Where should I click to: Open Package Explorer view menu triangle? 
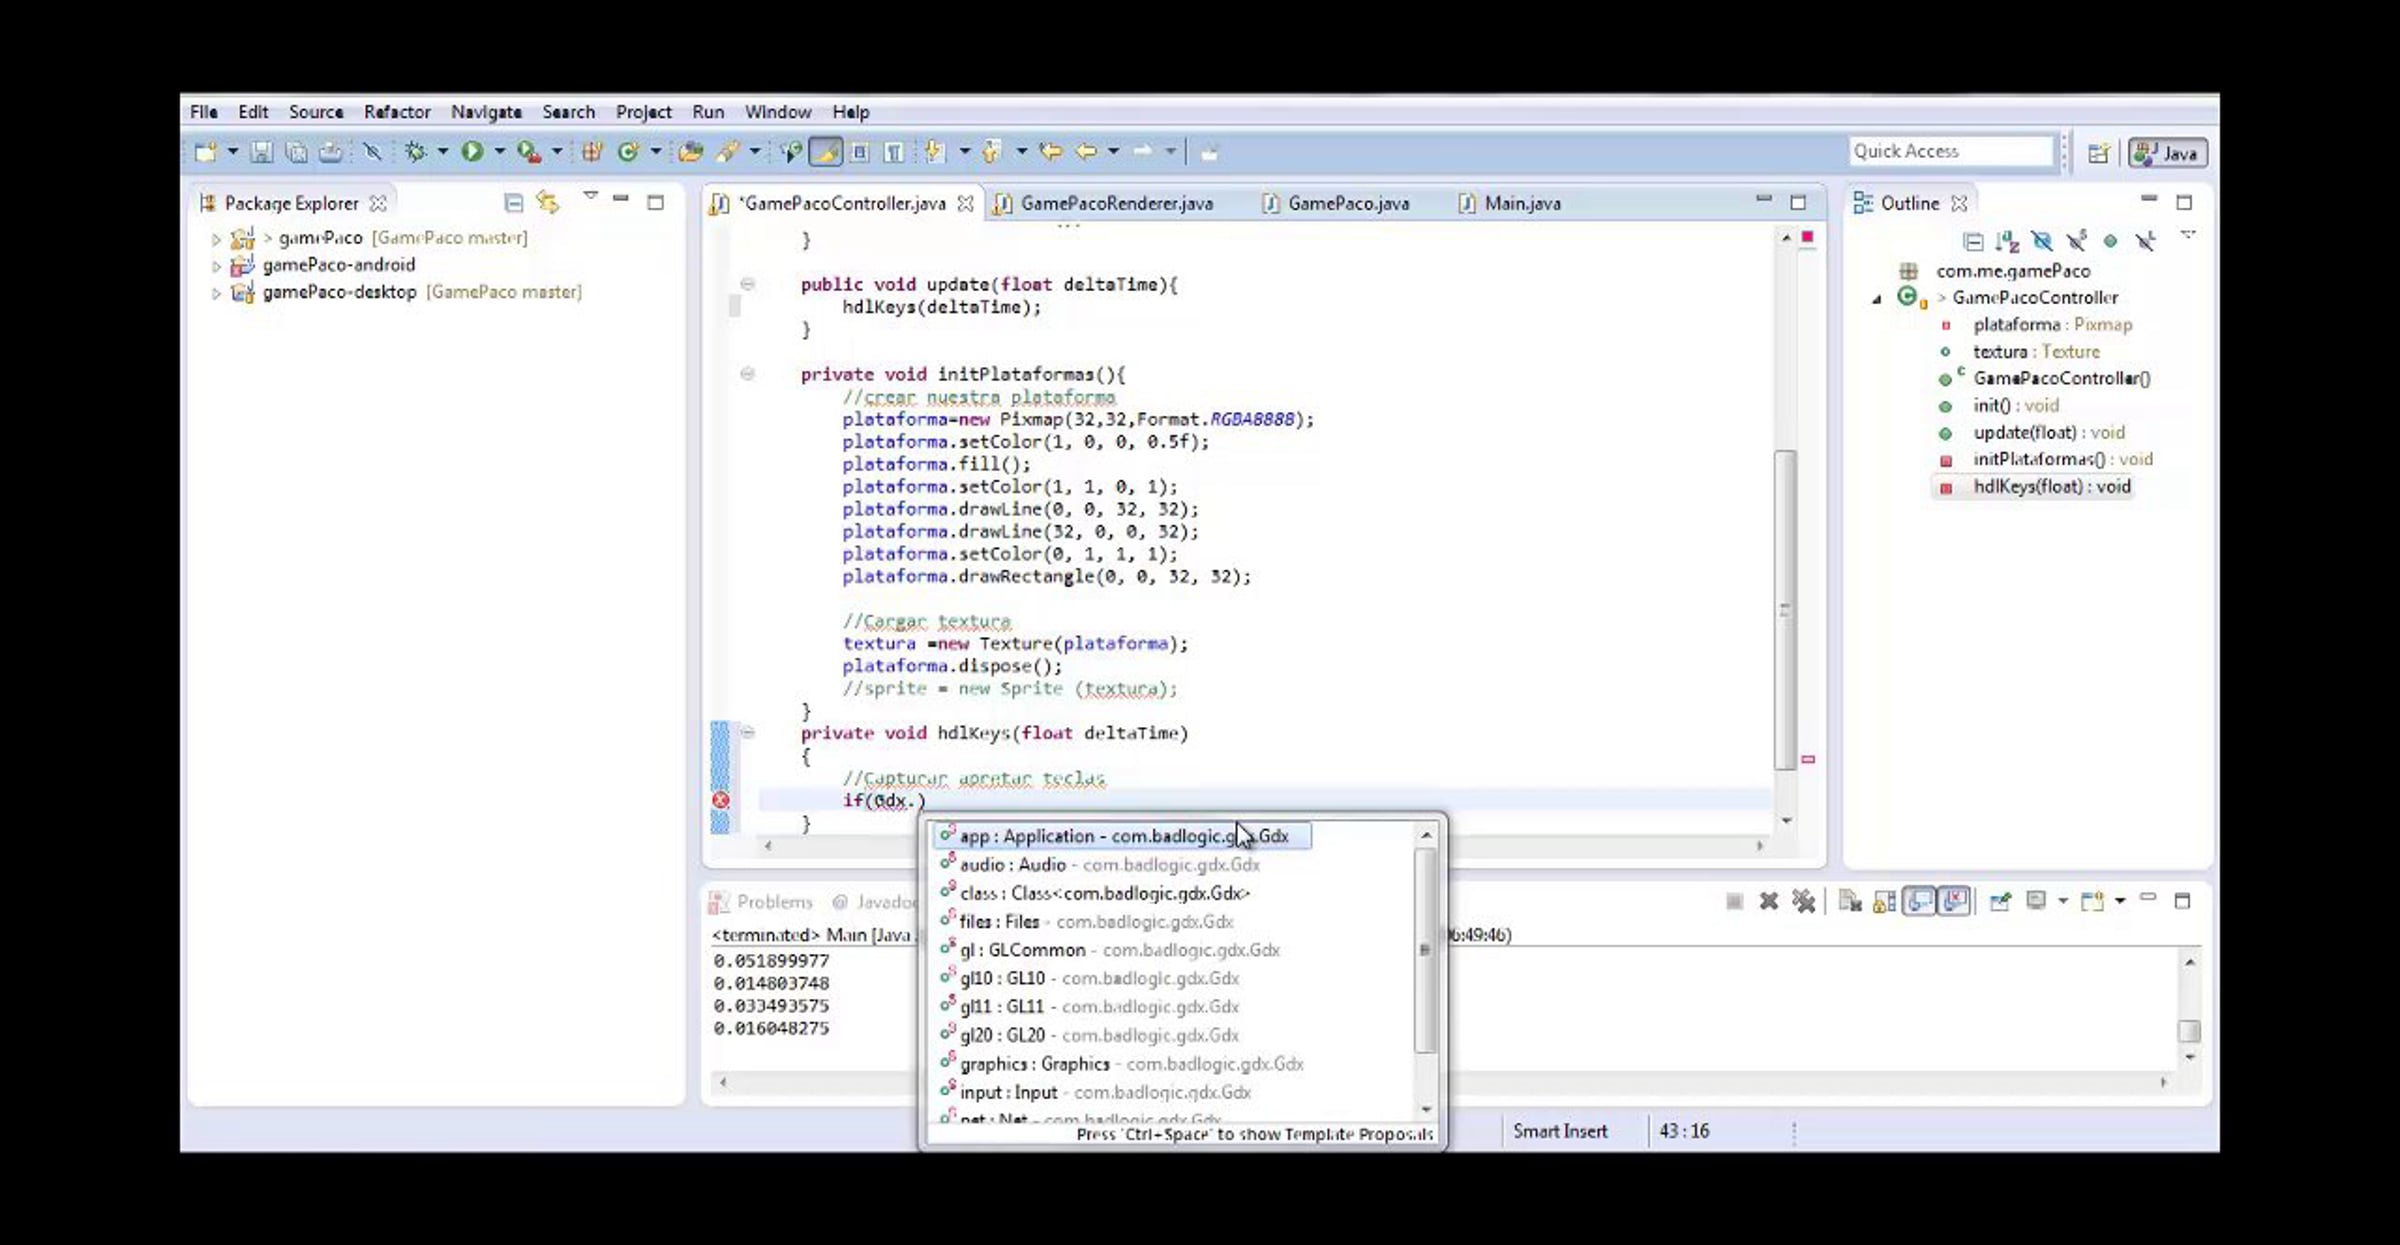590,196
